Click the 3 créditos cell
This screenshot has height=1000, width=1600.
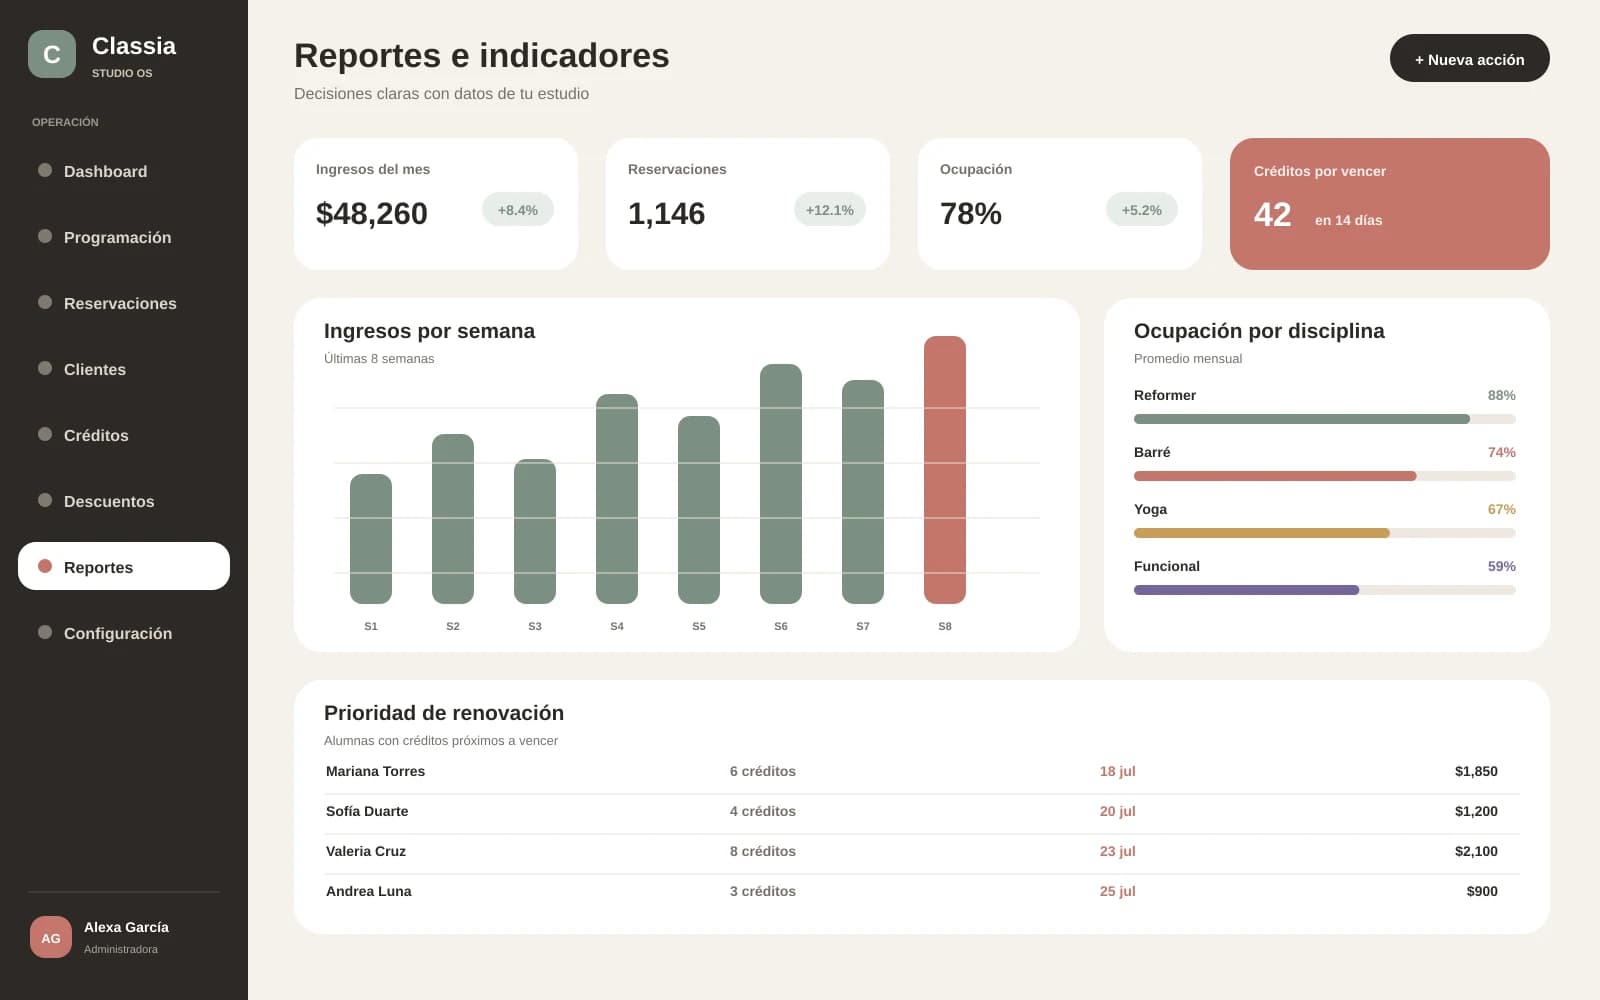point(762,891)
